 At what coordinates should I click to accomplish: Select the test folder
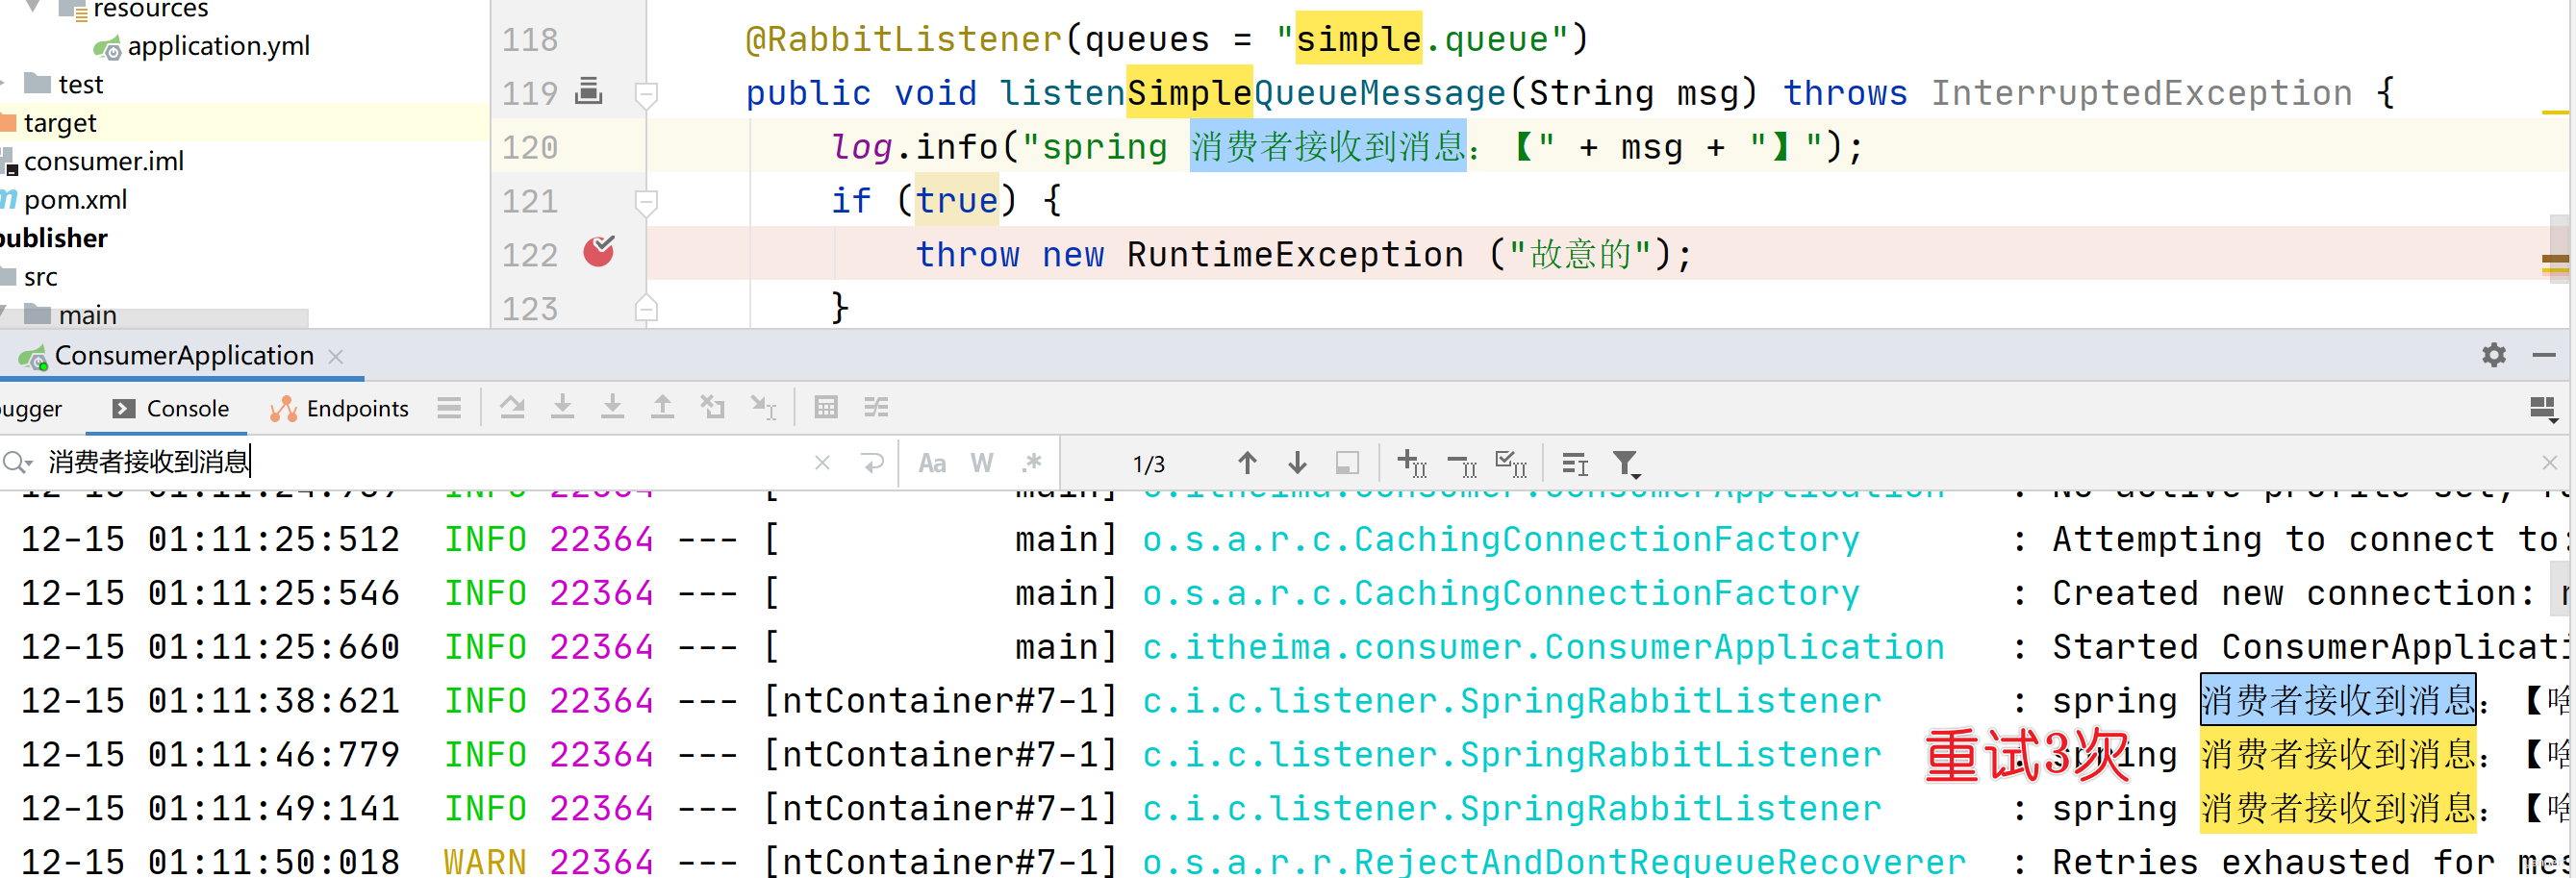[80, 84]
